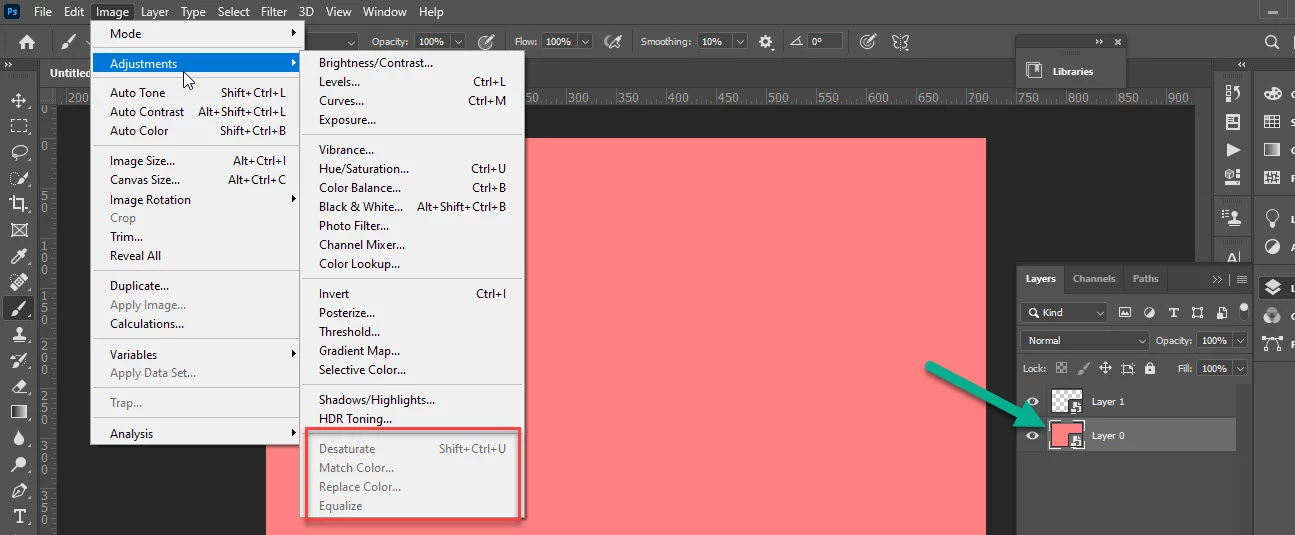1295x535 pixels.
Task: Select the Spot Healing Brush tool
Action: [19, 282]
